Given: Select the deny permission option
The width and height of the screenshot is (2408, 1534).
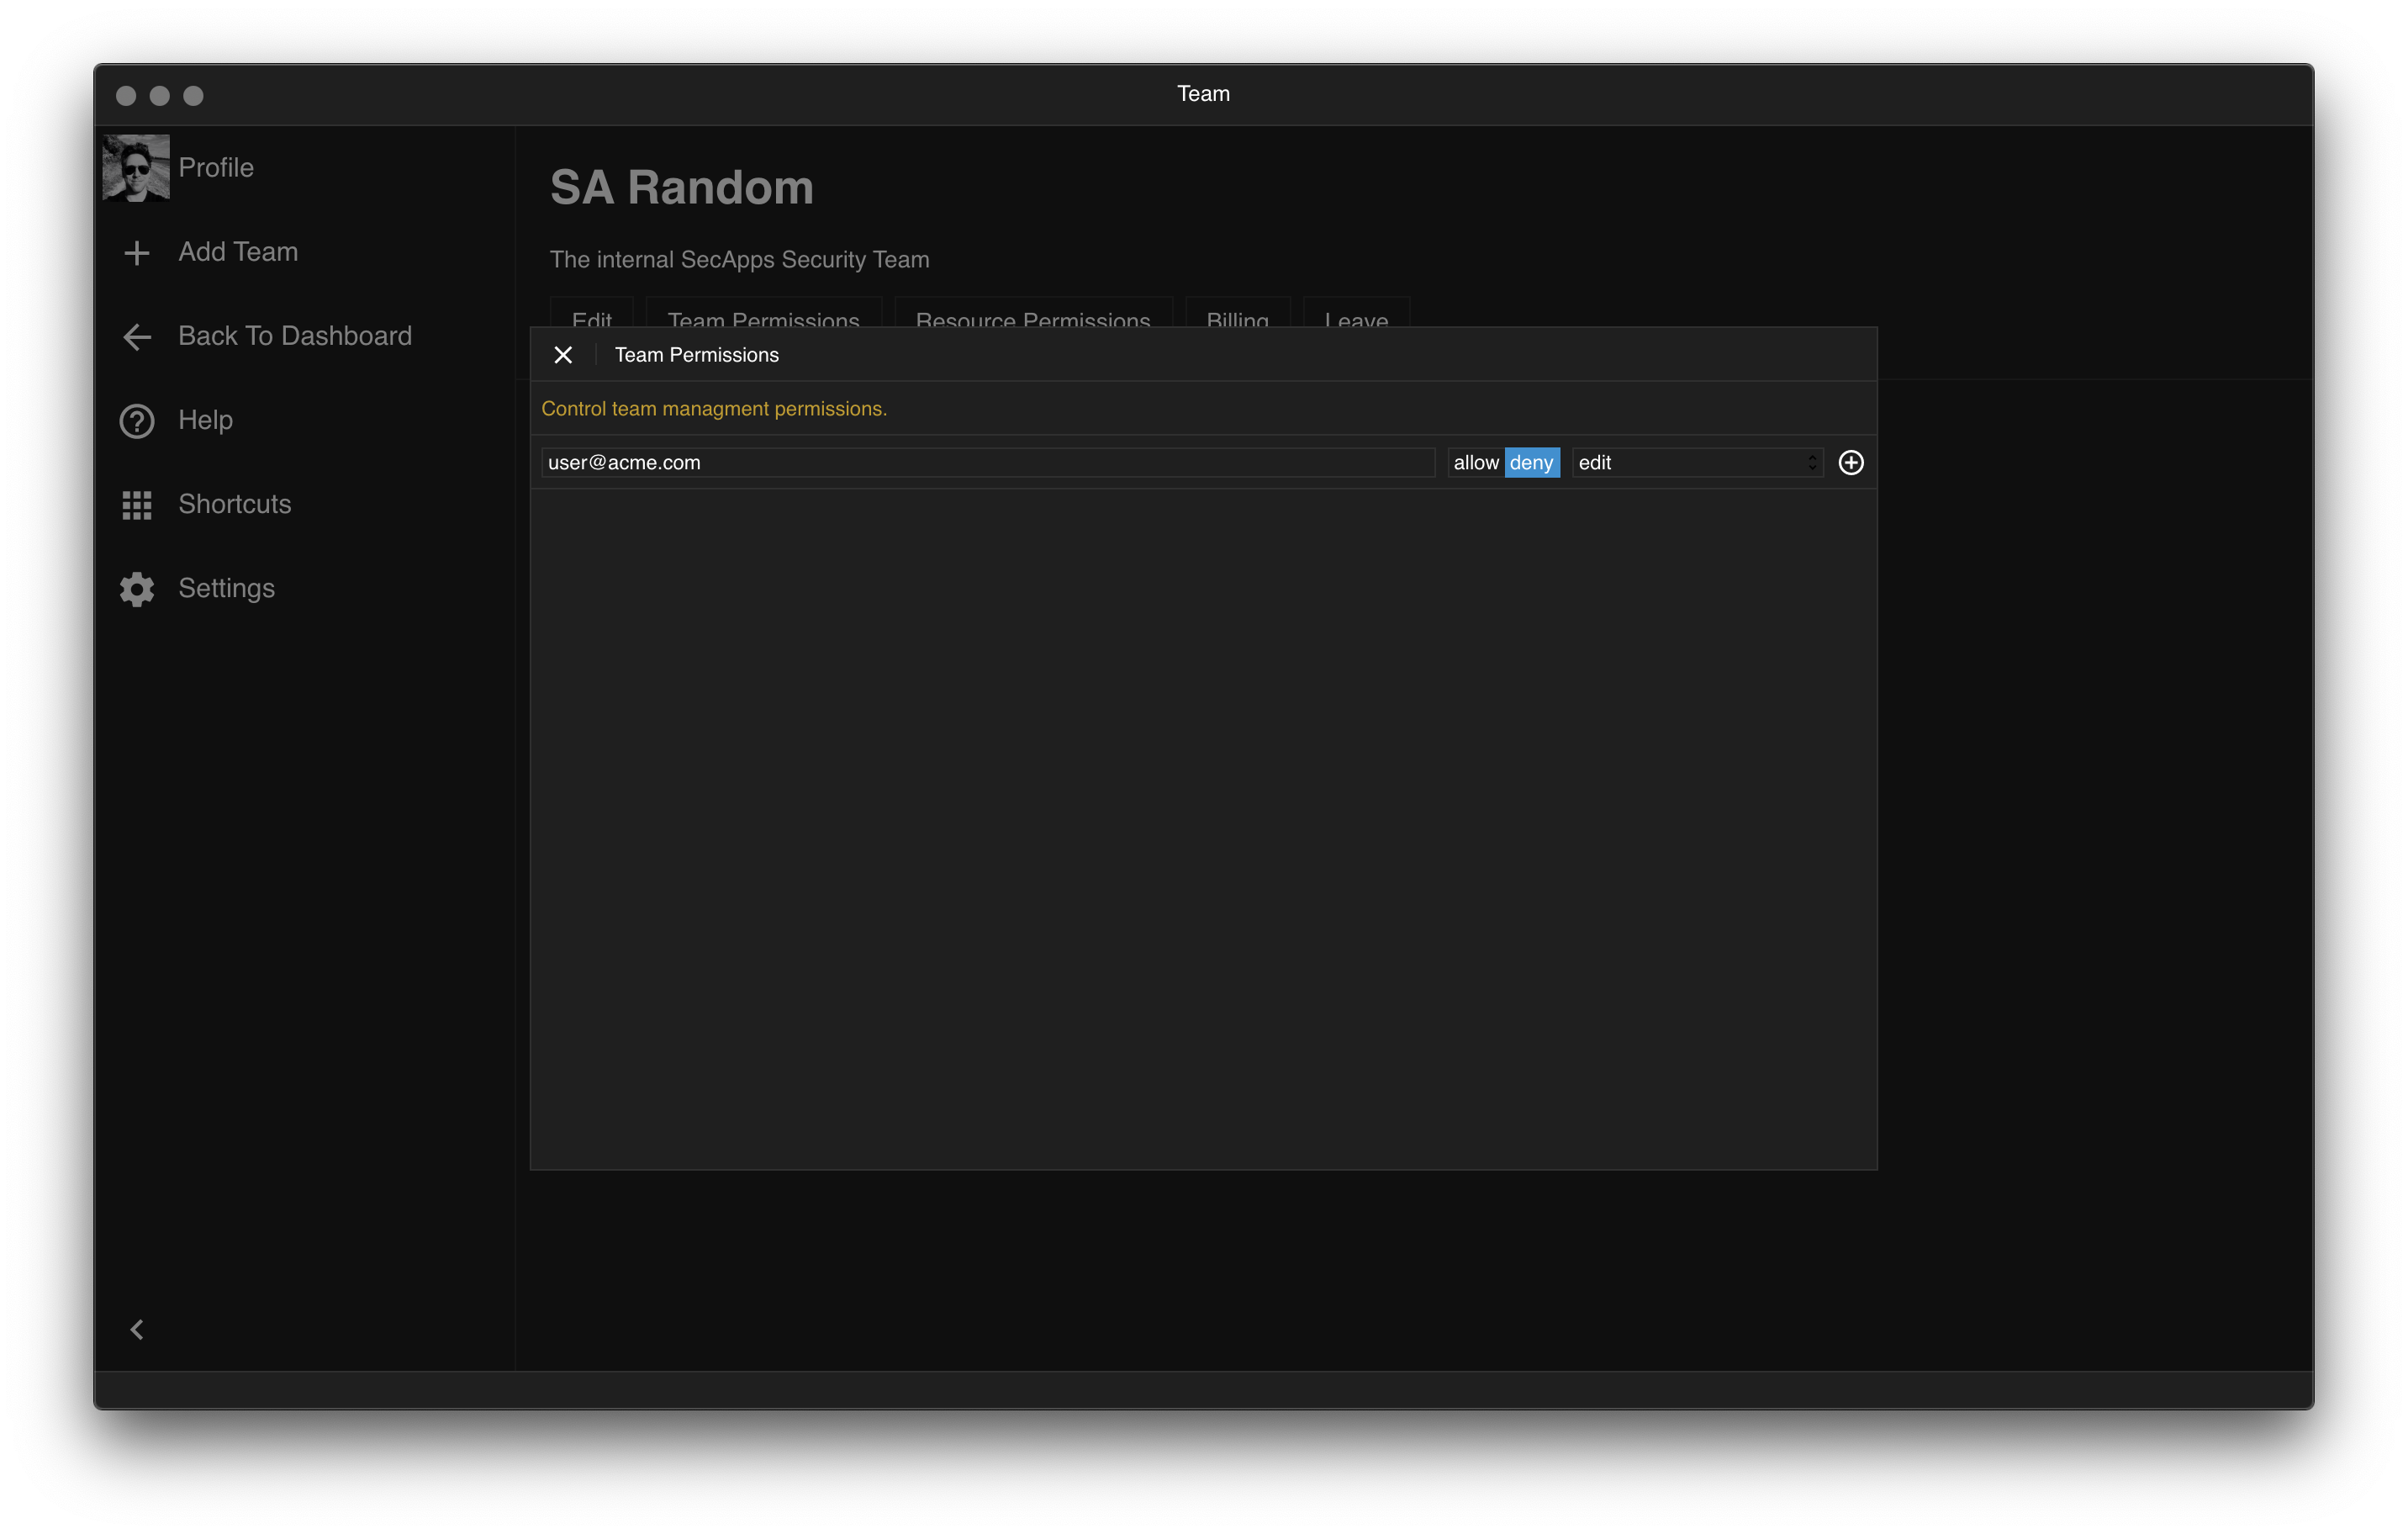Looking at the screenshot, I should point(1531,463).
